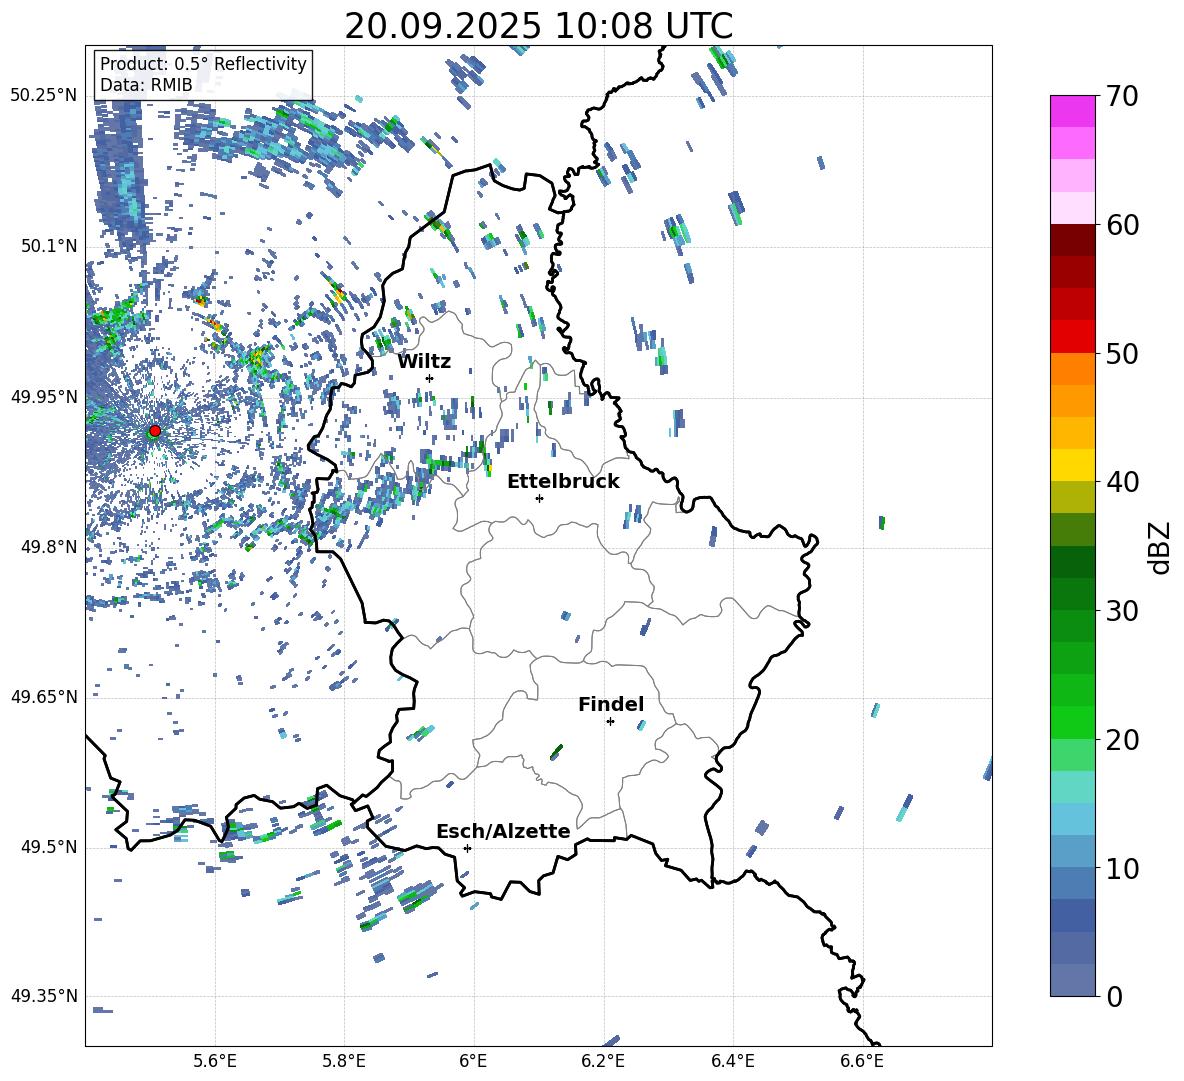
Task: Click the Product: 0.5° Reflectivity text
Action: (x=203, y=63)
